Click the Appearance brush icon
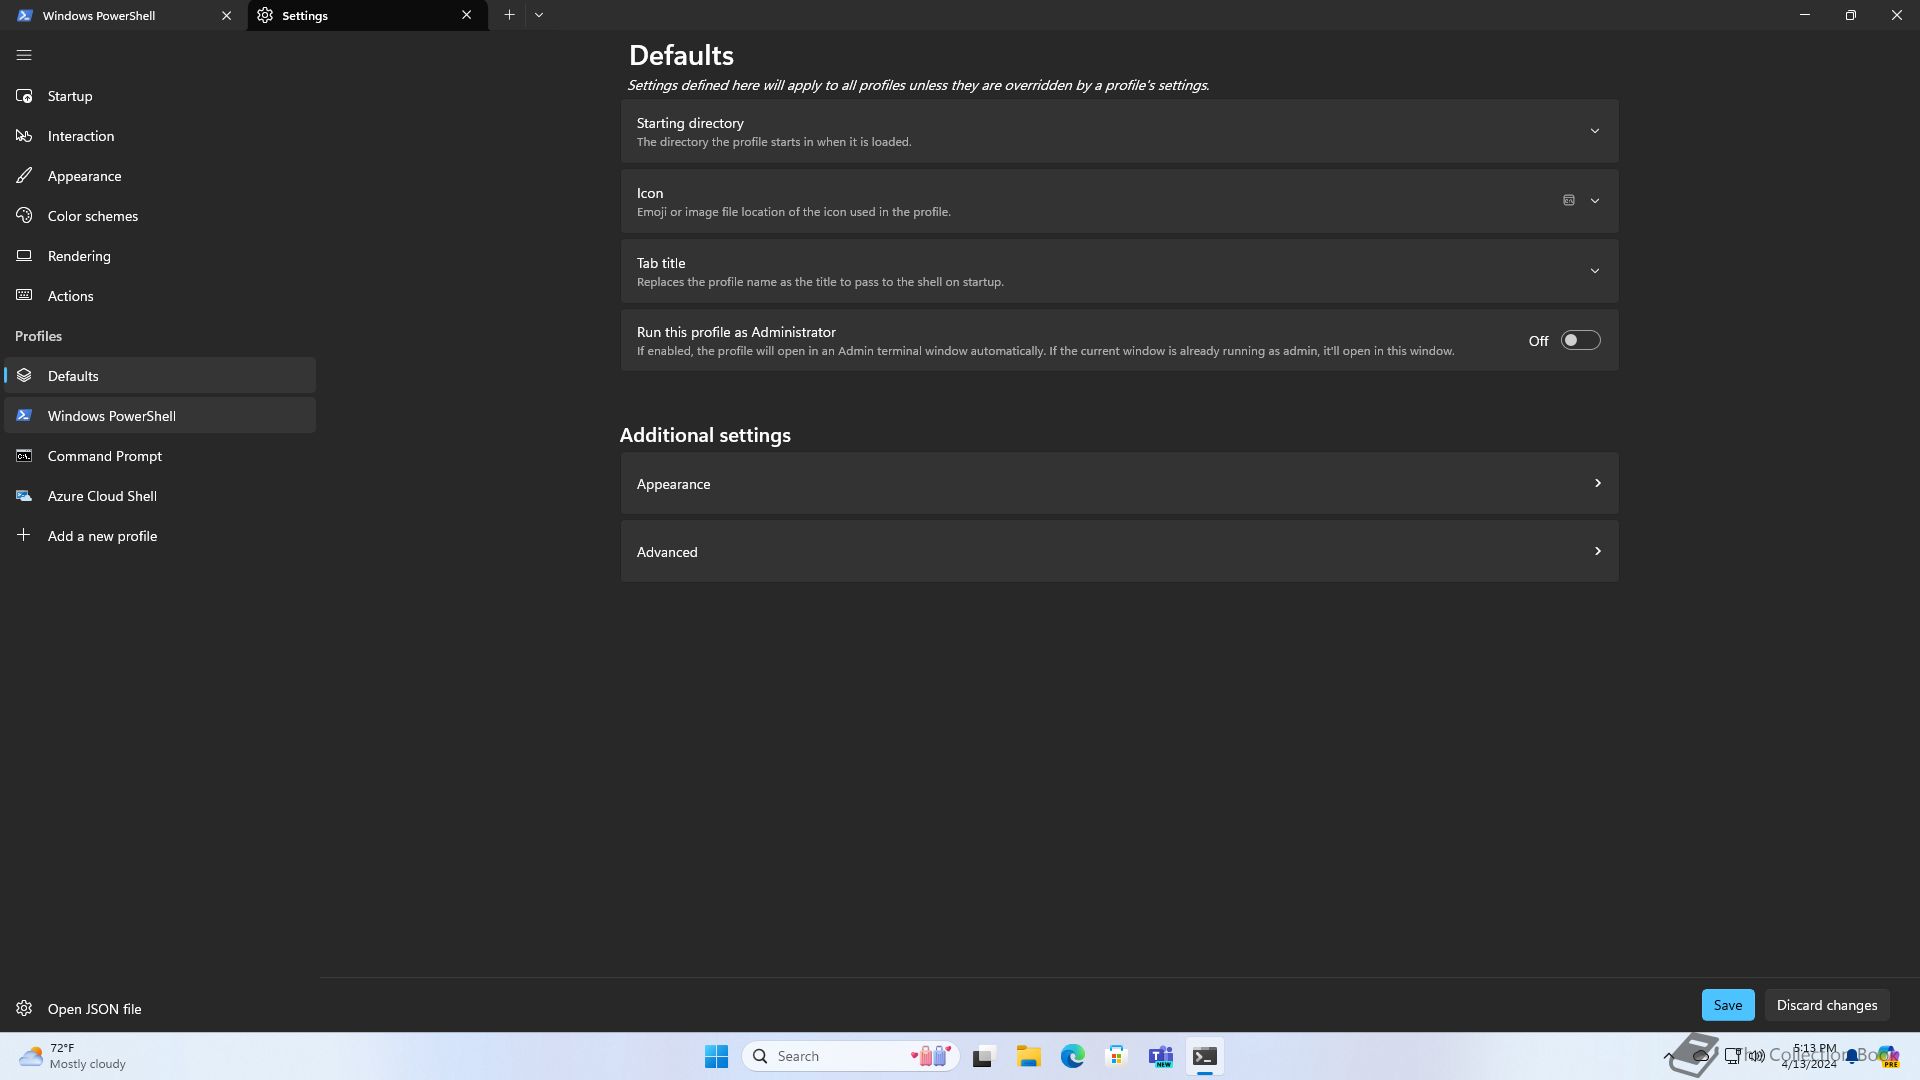 point(24,176)
